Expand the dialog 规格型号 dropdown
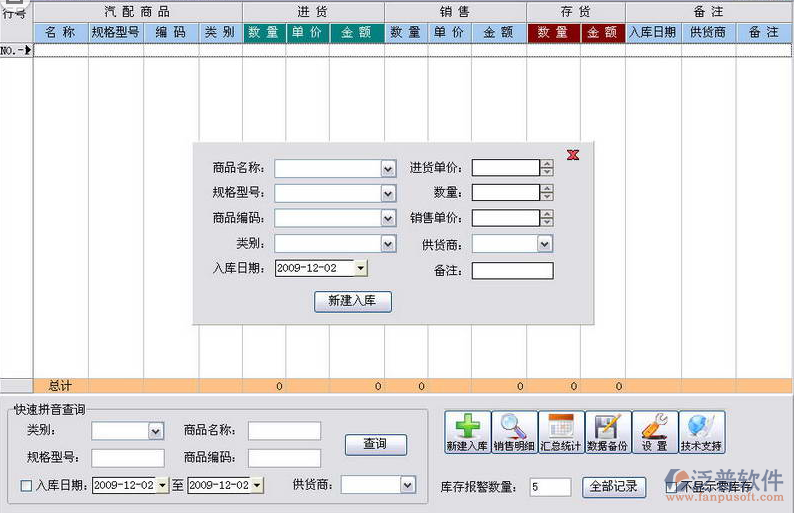 click(388, 193)
